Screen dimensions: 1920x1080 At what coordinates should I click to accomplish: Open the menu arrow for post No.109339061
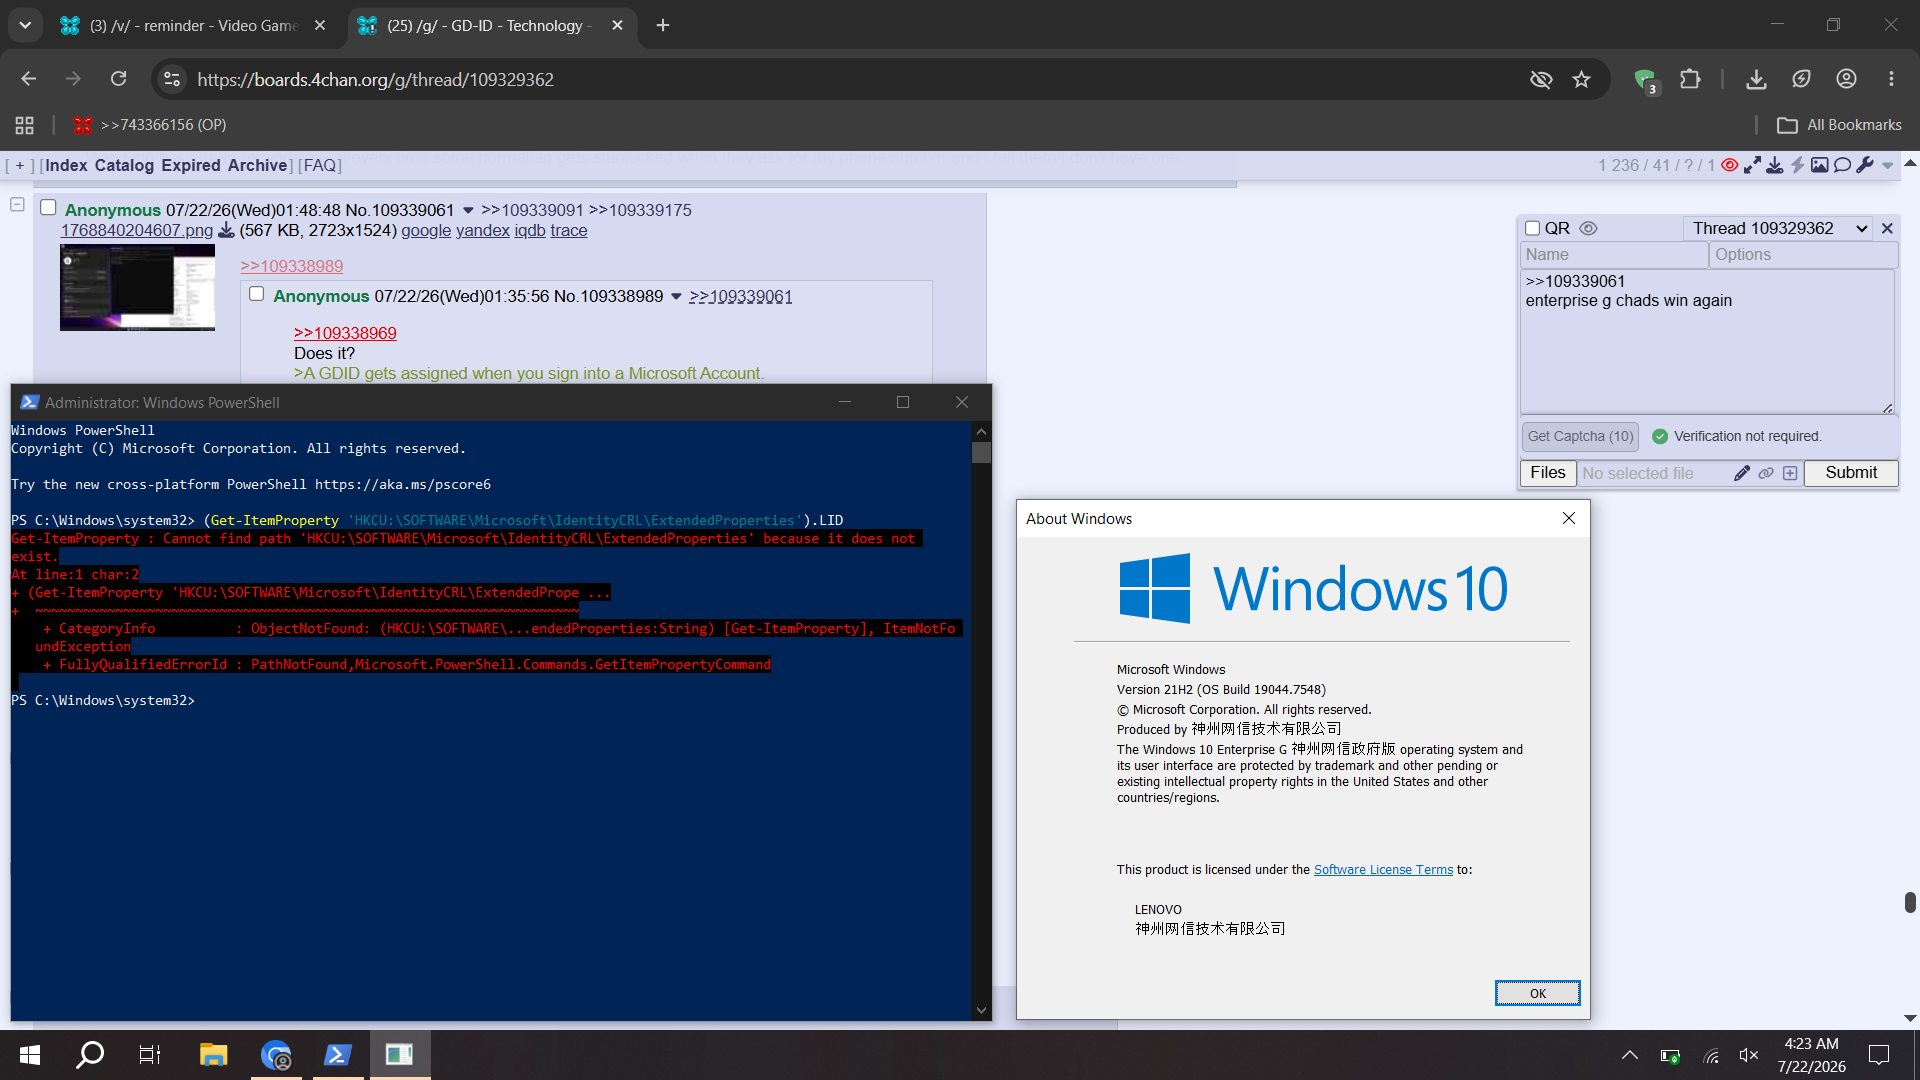[x=468, y=211]
